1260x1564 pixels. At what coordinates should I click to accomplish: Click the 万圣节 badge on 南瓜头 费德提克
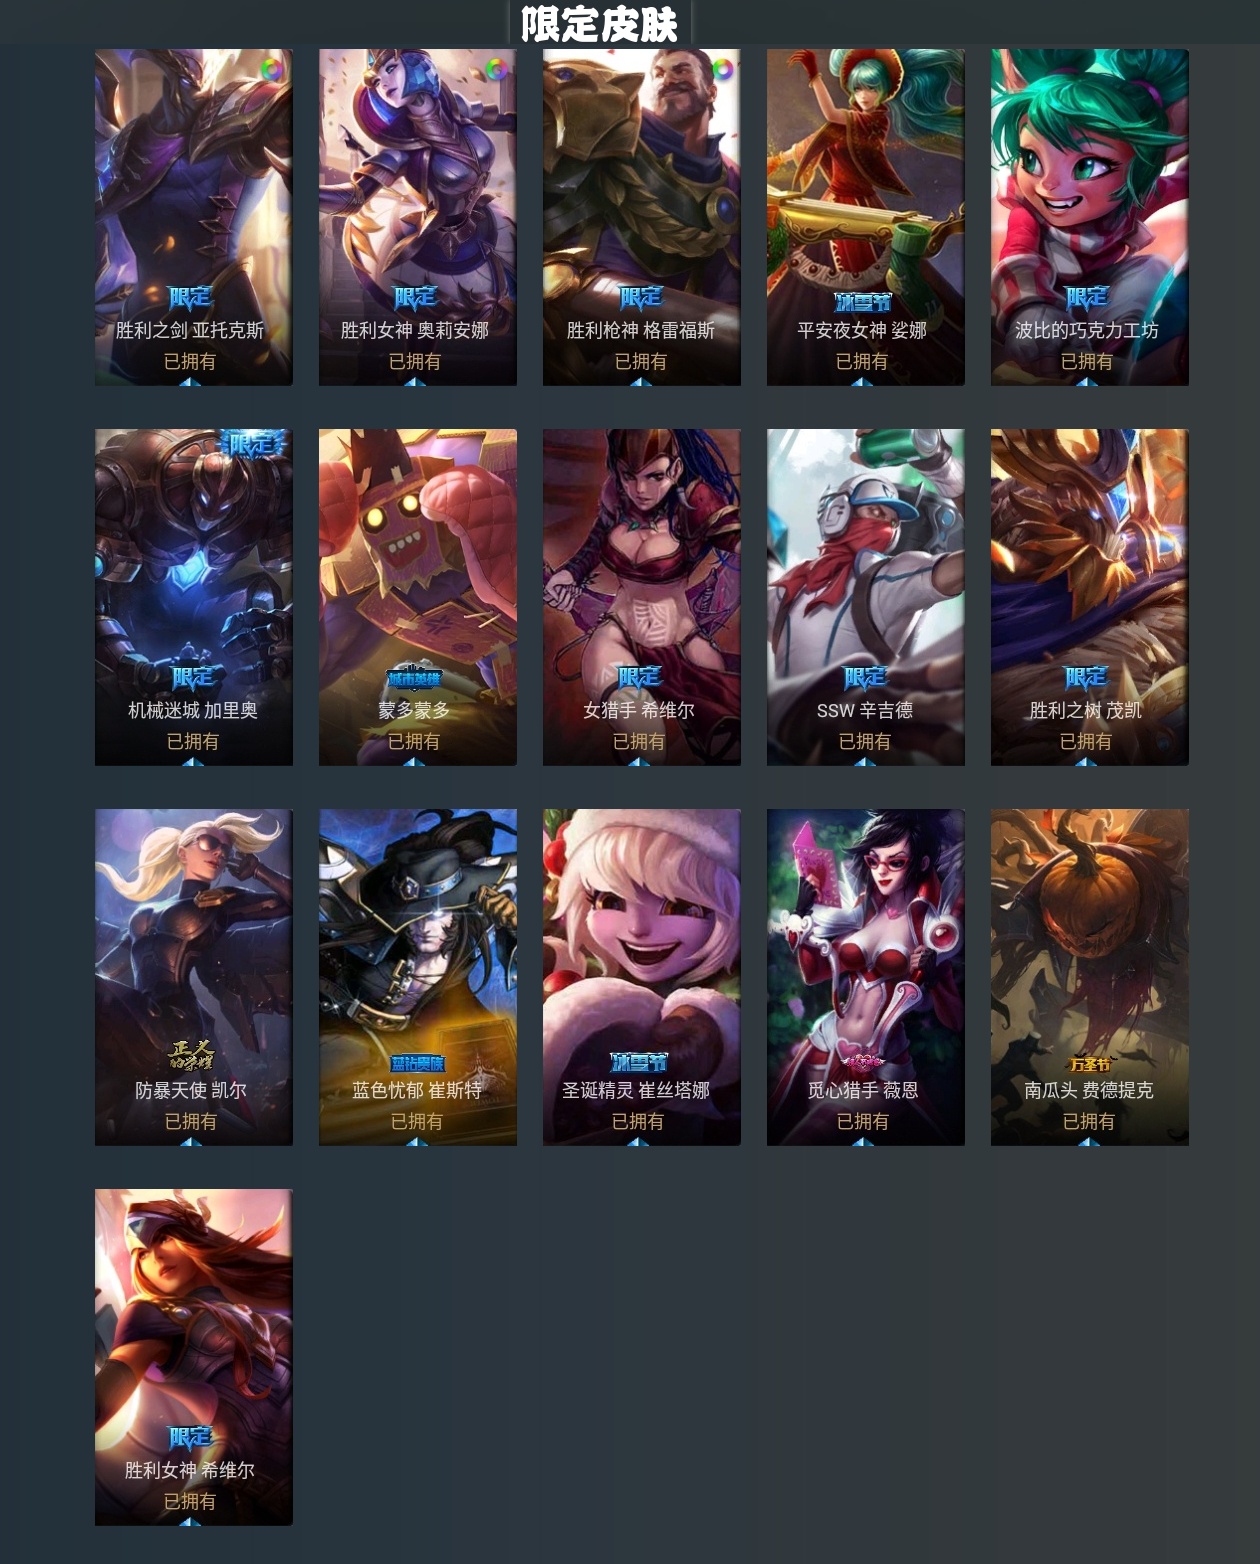1090,1064
